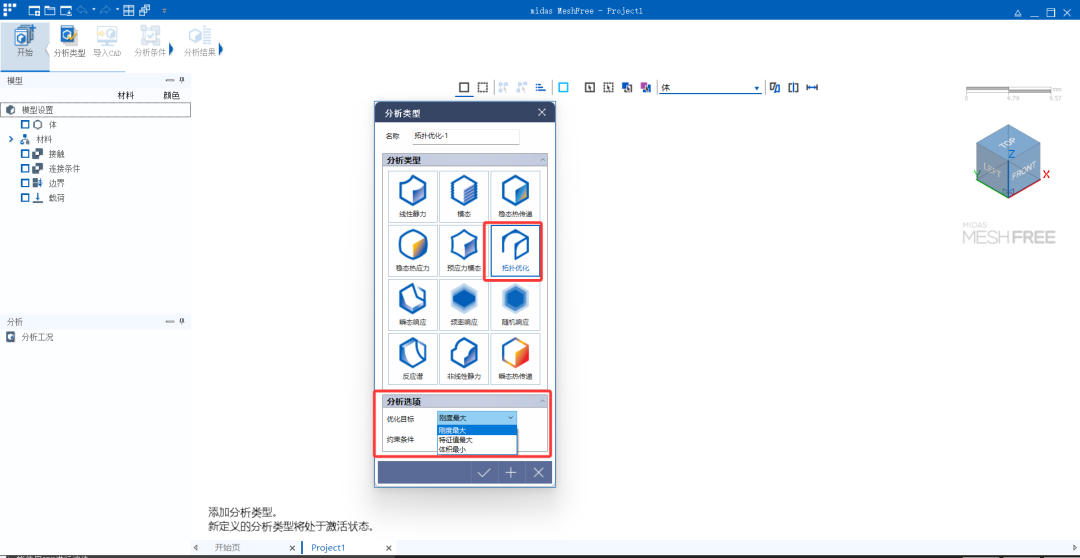
Task: Open the 优化目标 dropdown
Action: pos(477,417)
